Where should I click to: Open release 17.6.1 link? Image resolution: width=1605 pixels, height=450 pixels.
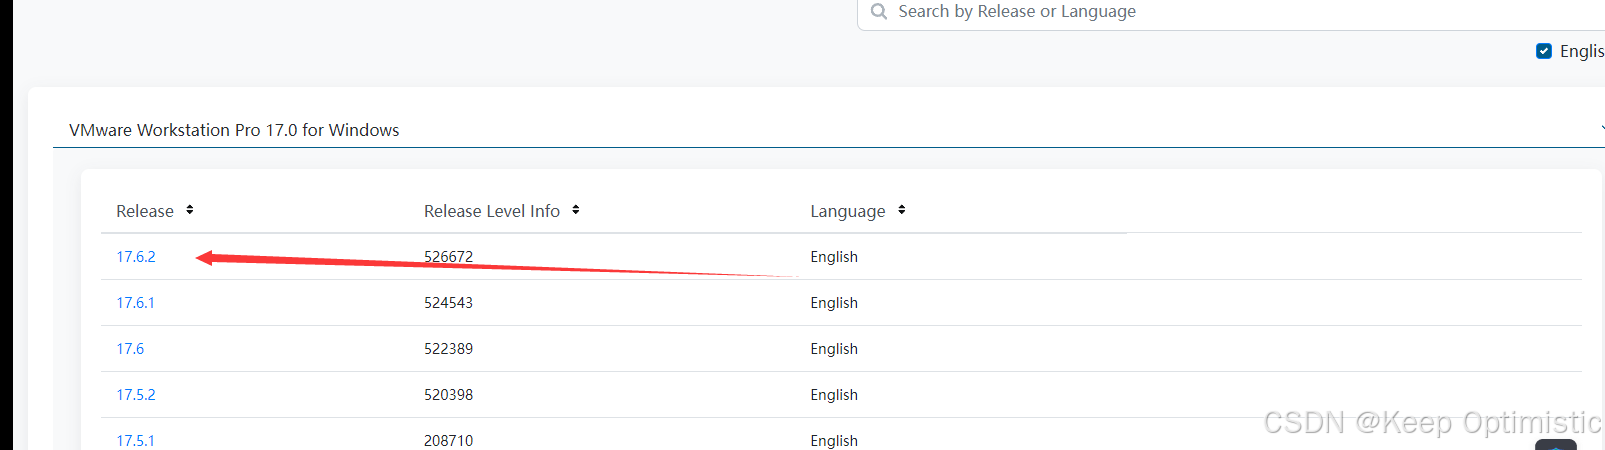pos(136,303)
